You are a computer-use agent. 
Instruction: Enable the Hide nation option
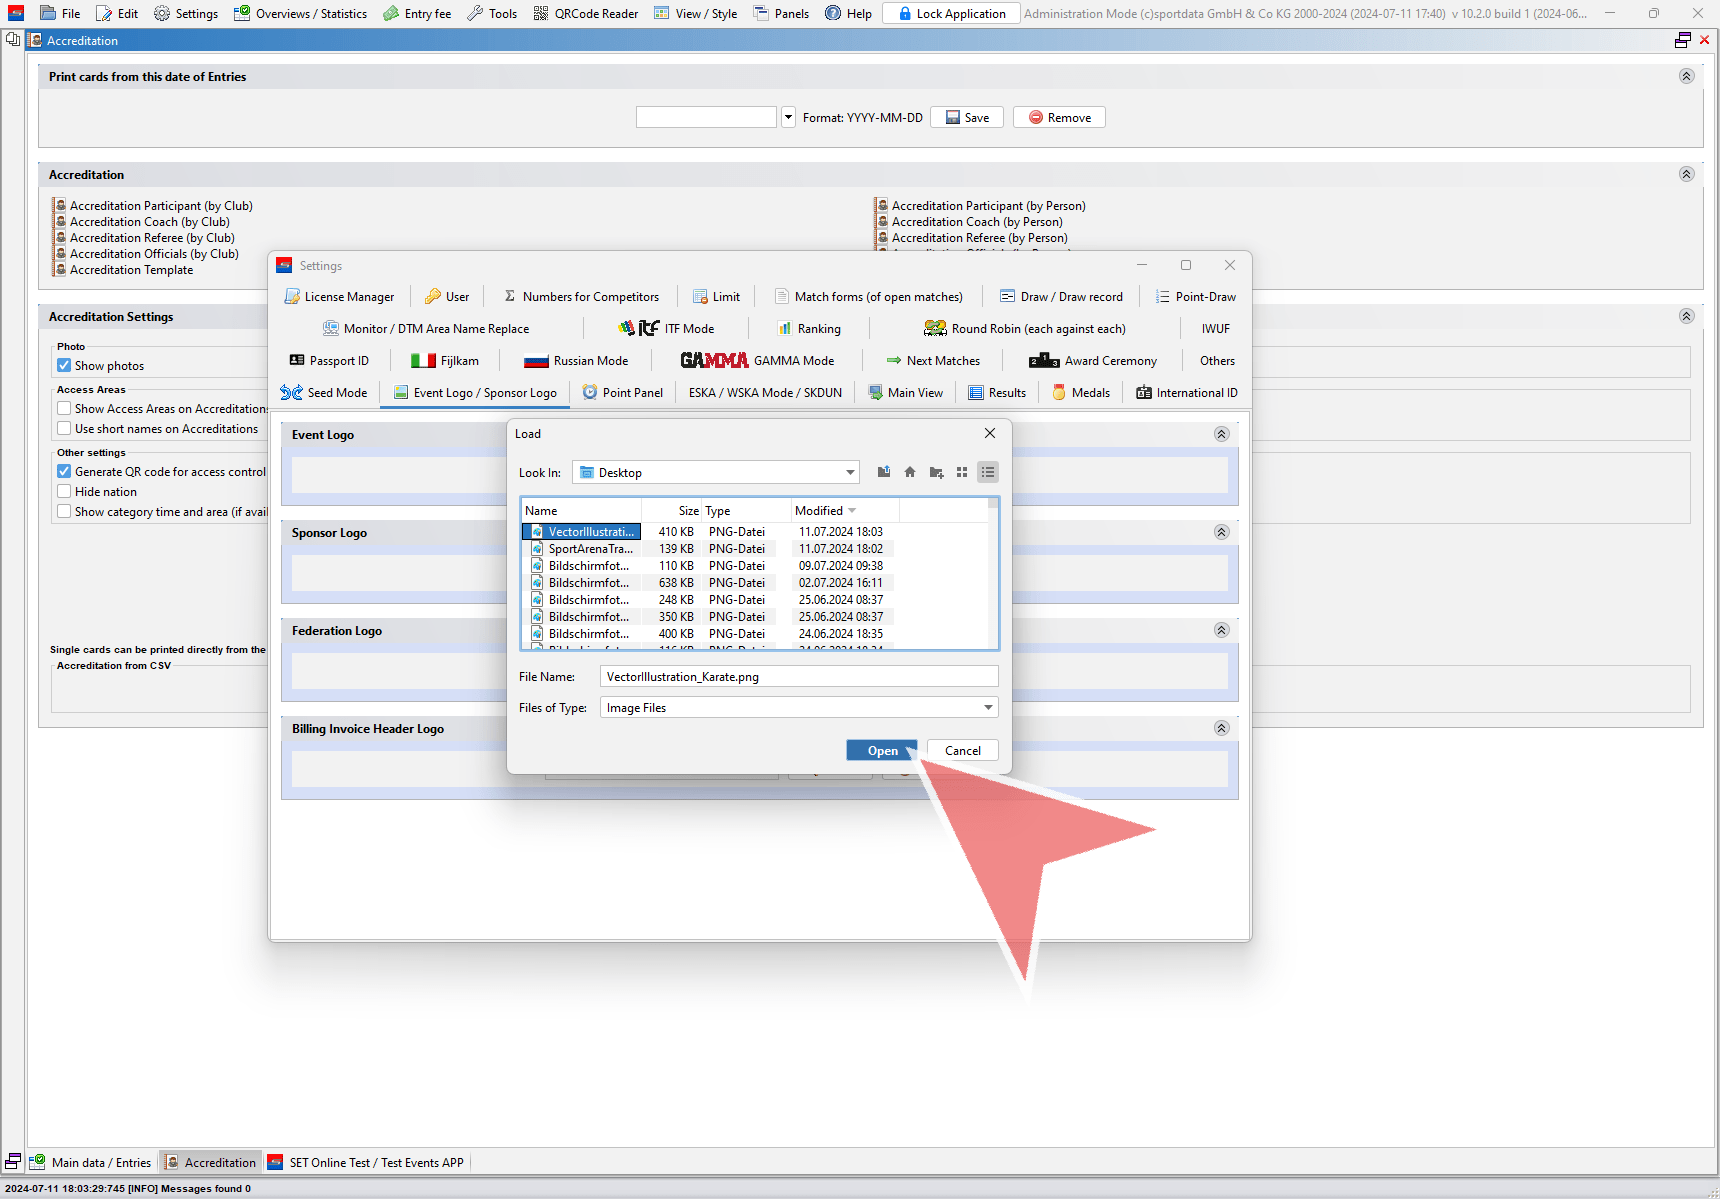64,492
